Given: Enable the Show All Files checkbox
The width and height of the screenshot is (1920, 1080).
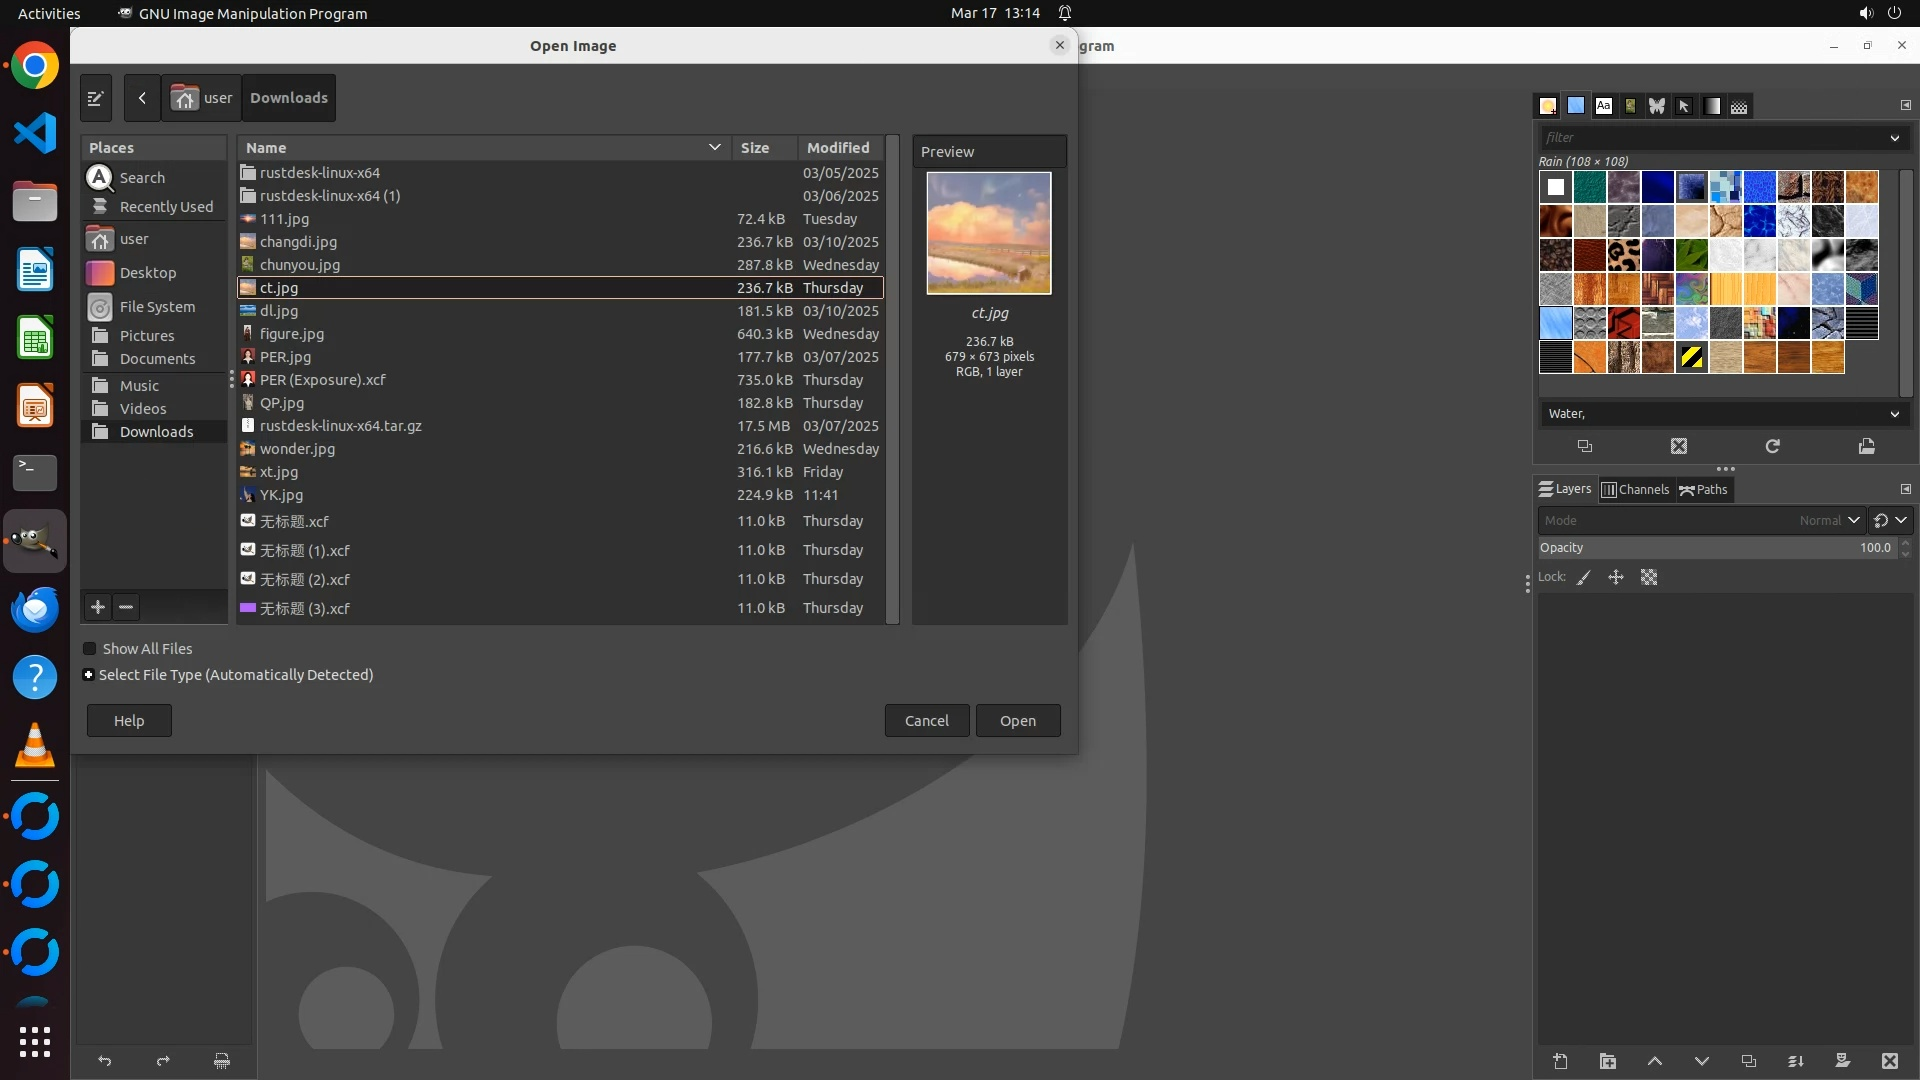Looking at the screenshot, I should point(90,649).
